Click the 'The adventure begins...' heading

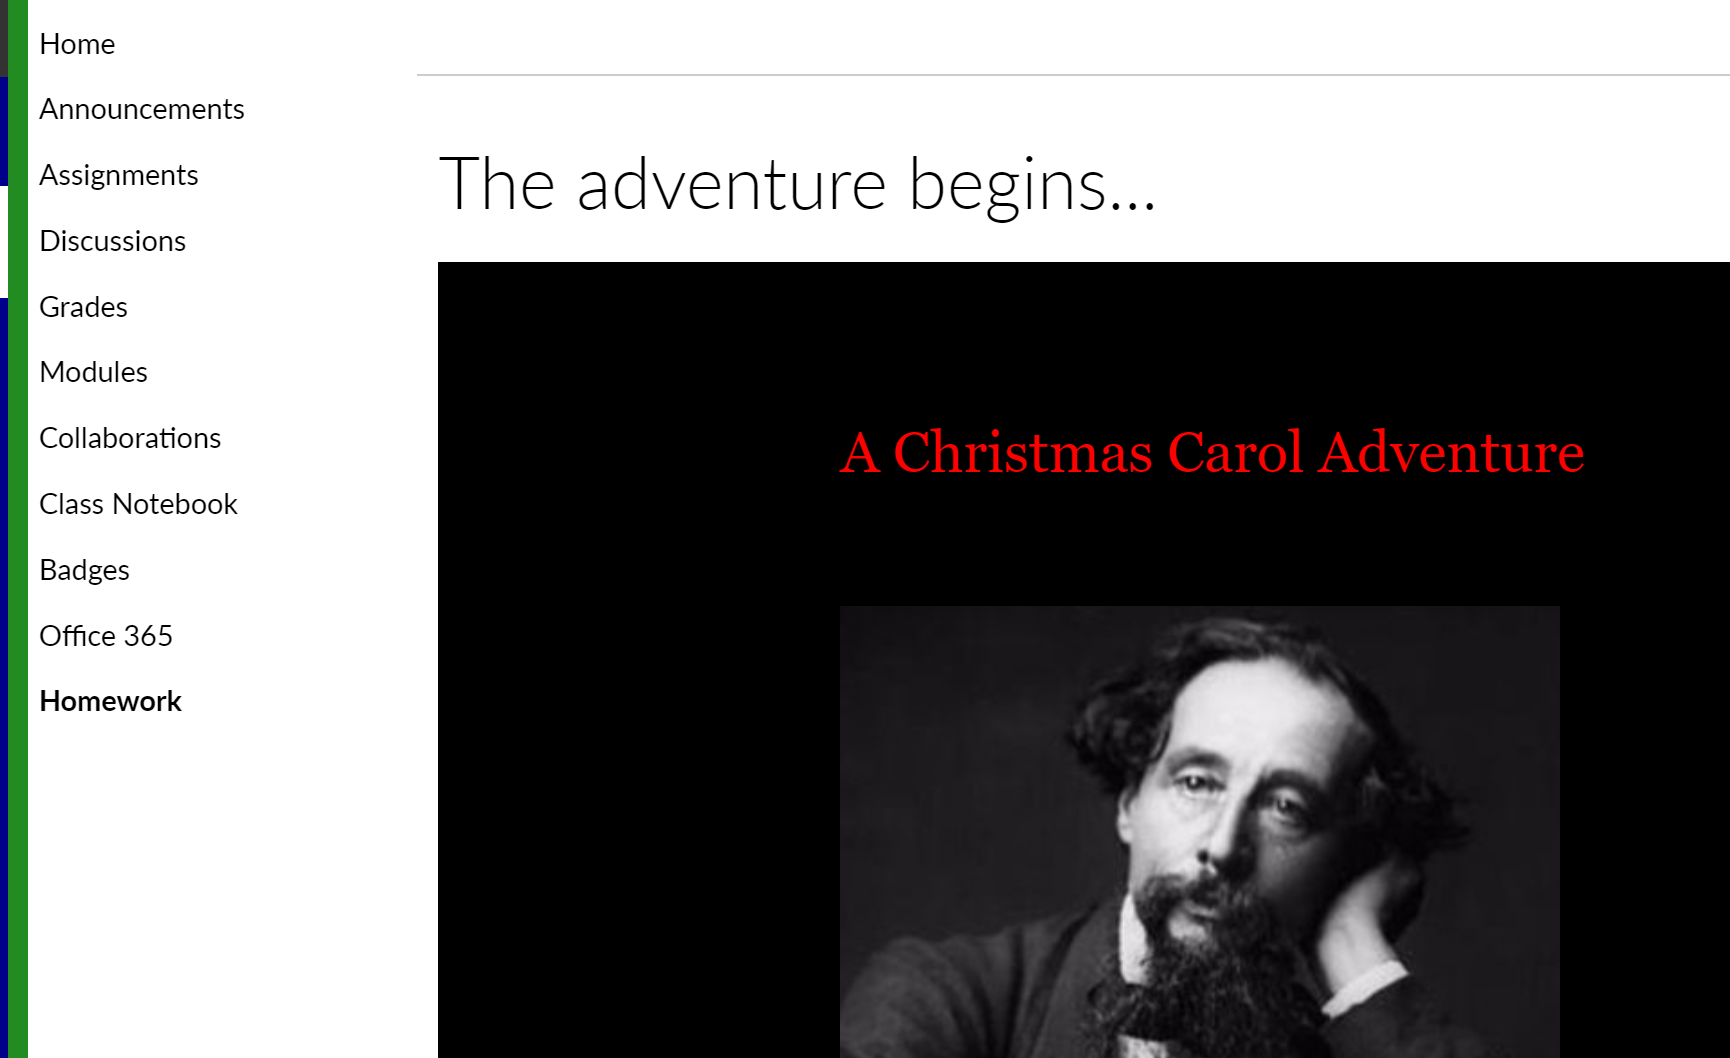797,185
